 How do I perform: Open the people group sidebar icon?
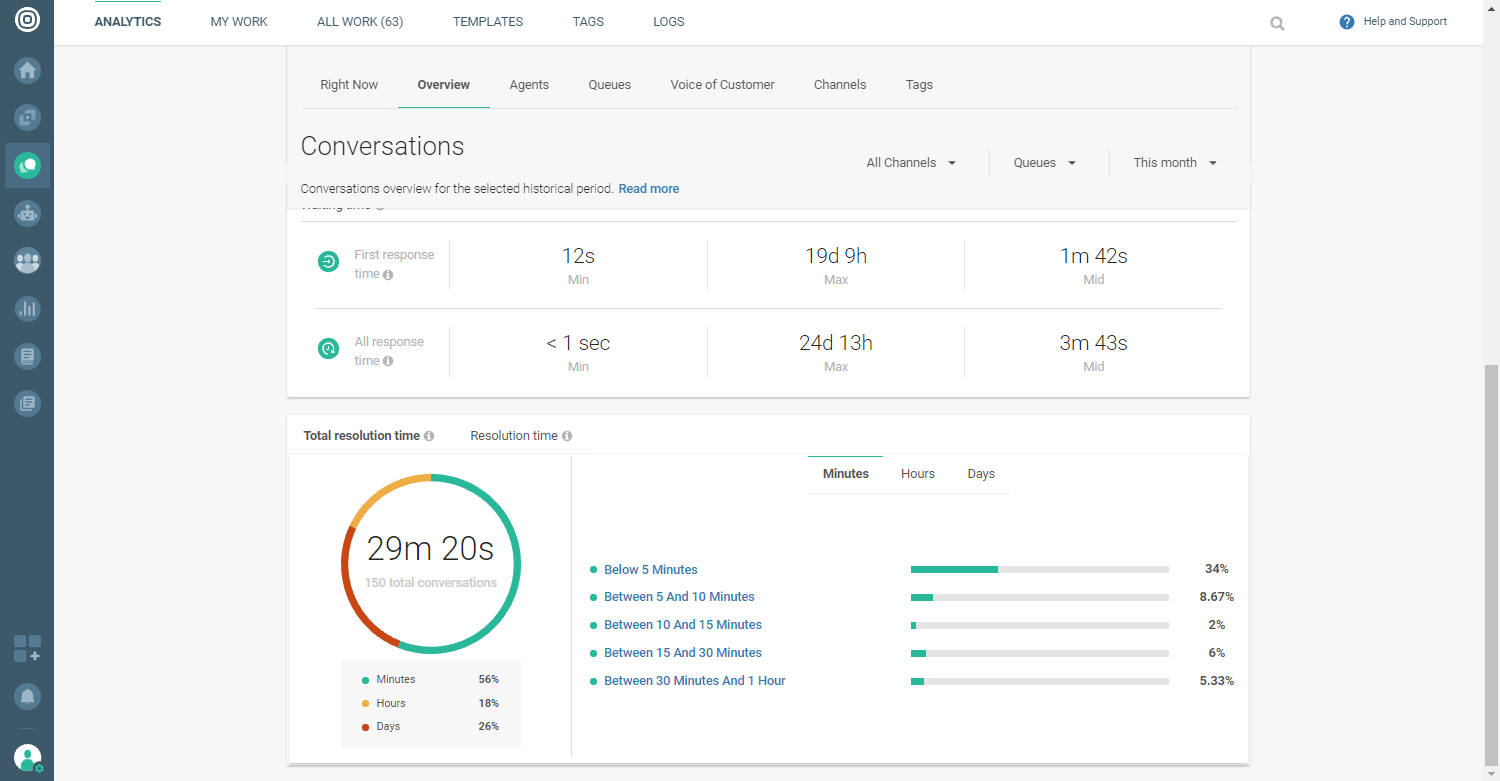tap(27, 261)
